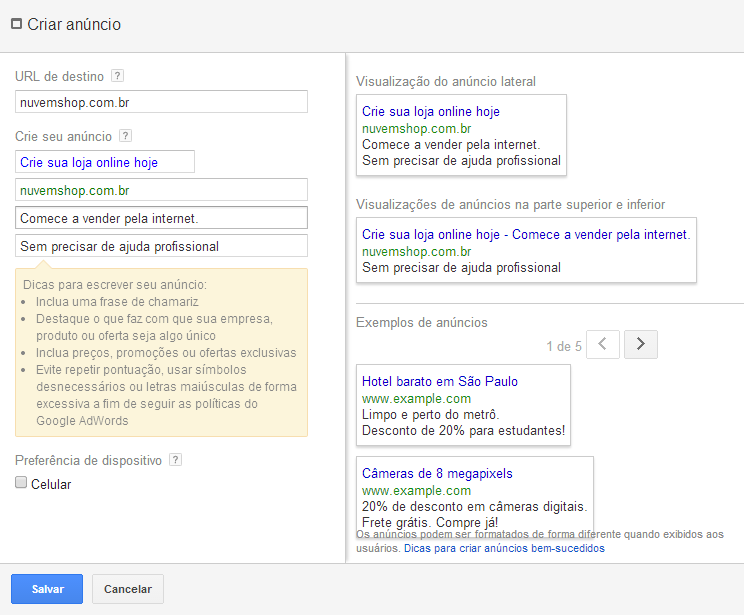
Task: Click 'nuvemshop.com.br' in side ad preview
Action: [417, 129]
